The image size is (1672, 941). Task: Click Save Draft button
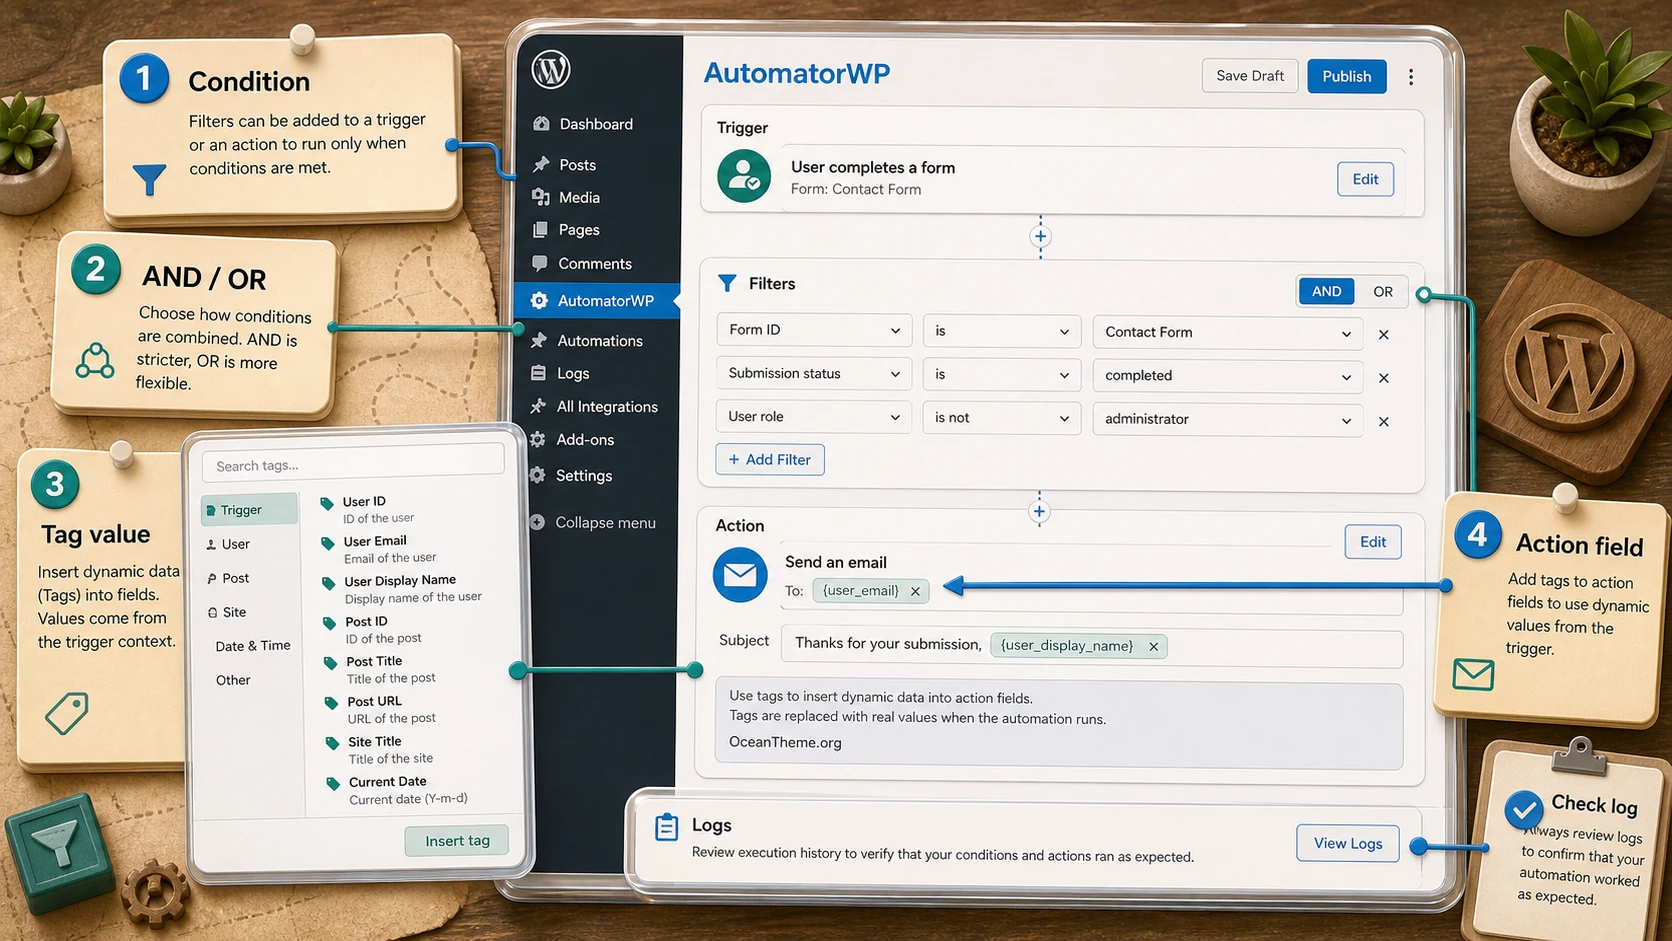coord(1250,76)
